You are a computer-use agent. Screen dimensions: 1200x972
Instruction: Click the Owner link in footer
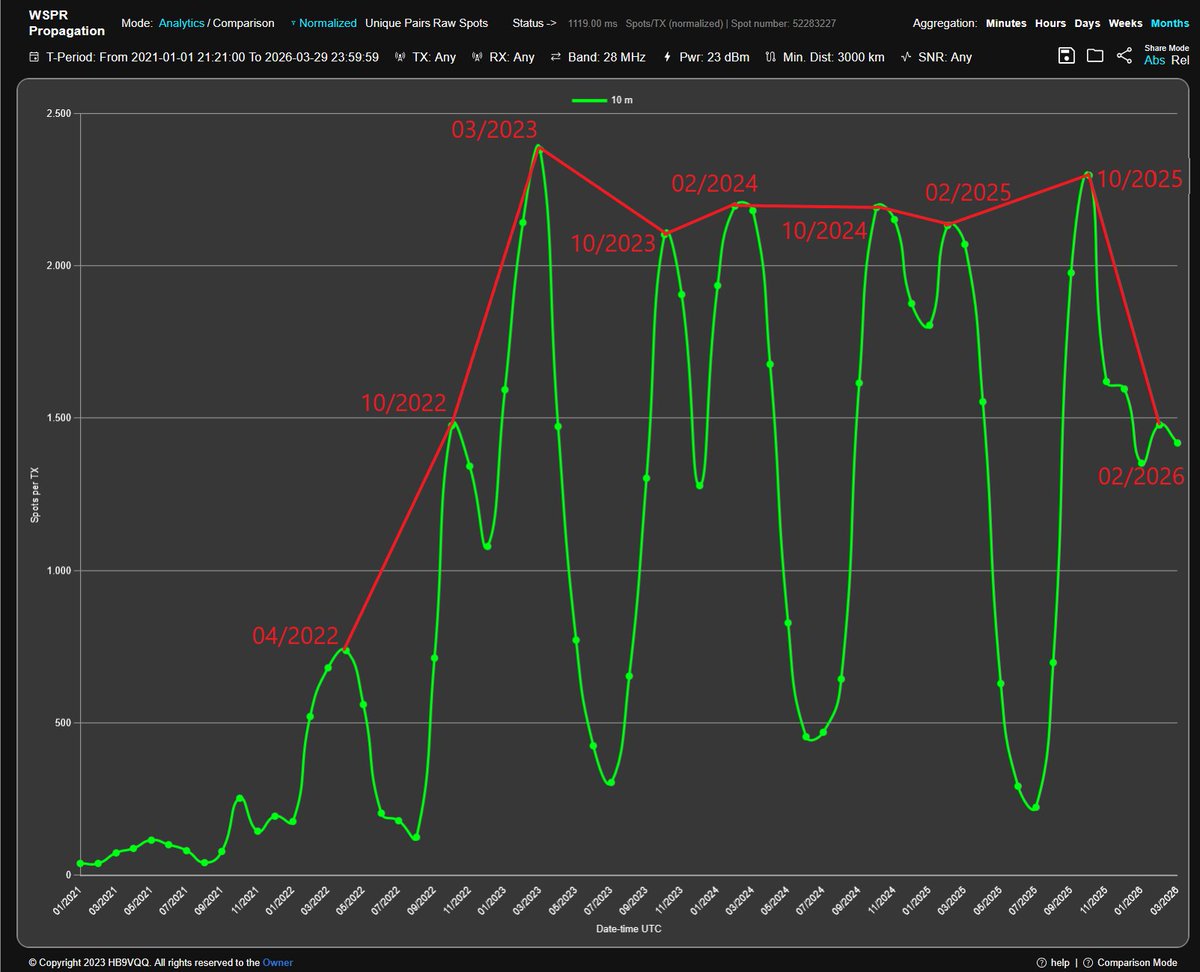pos(278,962)
